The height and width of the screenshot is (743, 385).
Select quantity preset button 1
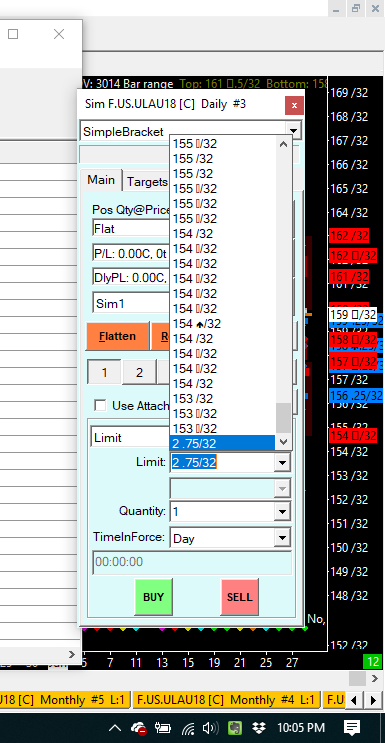pyautogui.click(x=104, y=372)
